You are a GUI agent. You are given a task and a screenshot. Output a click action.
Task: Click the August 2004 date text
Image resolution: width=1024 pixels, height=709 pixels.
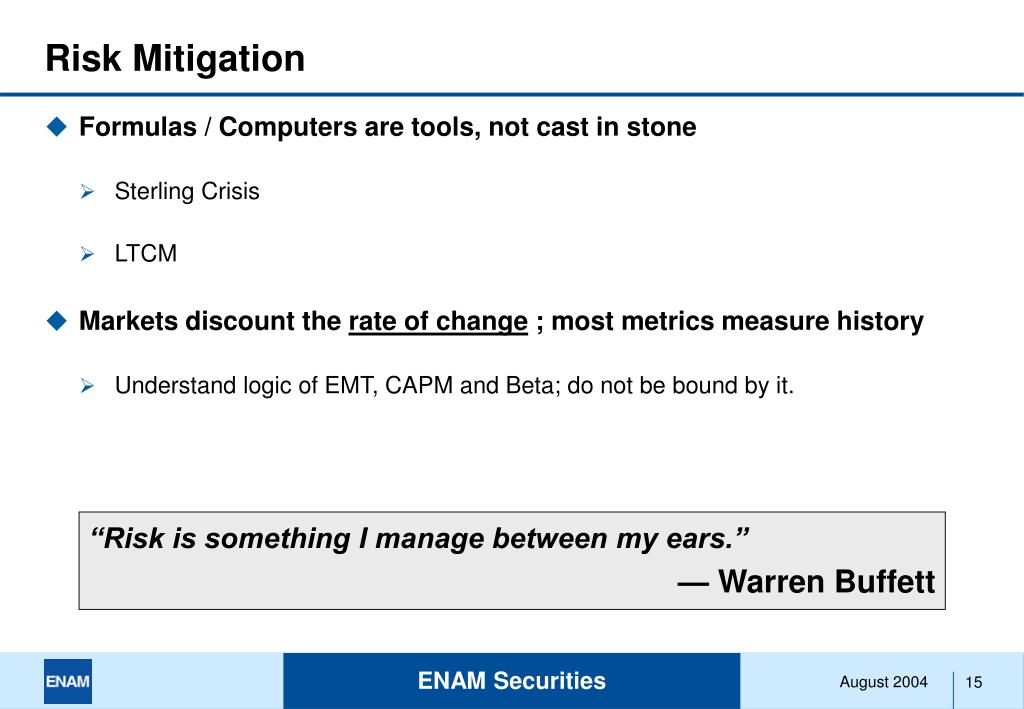point(884,682)
